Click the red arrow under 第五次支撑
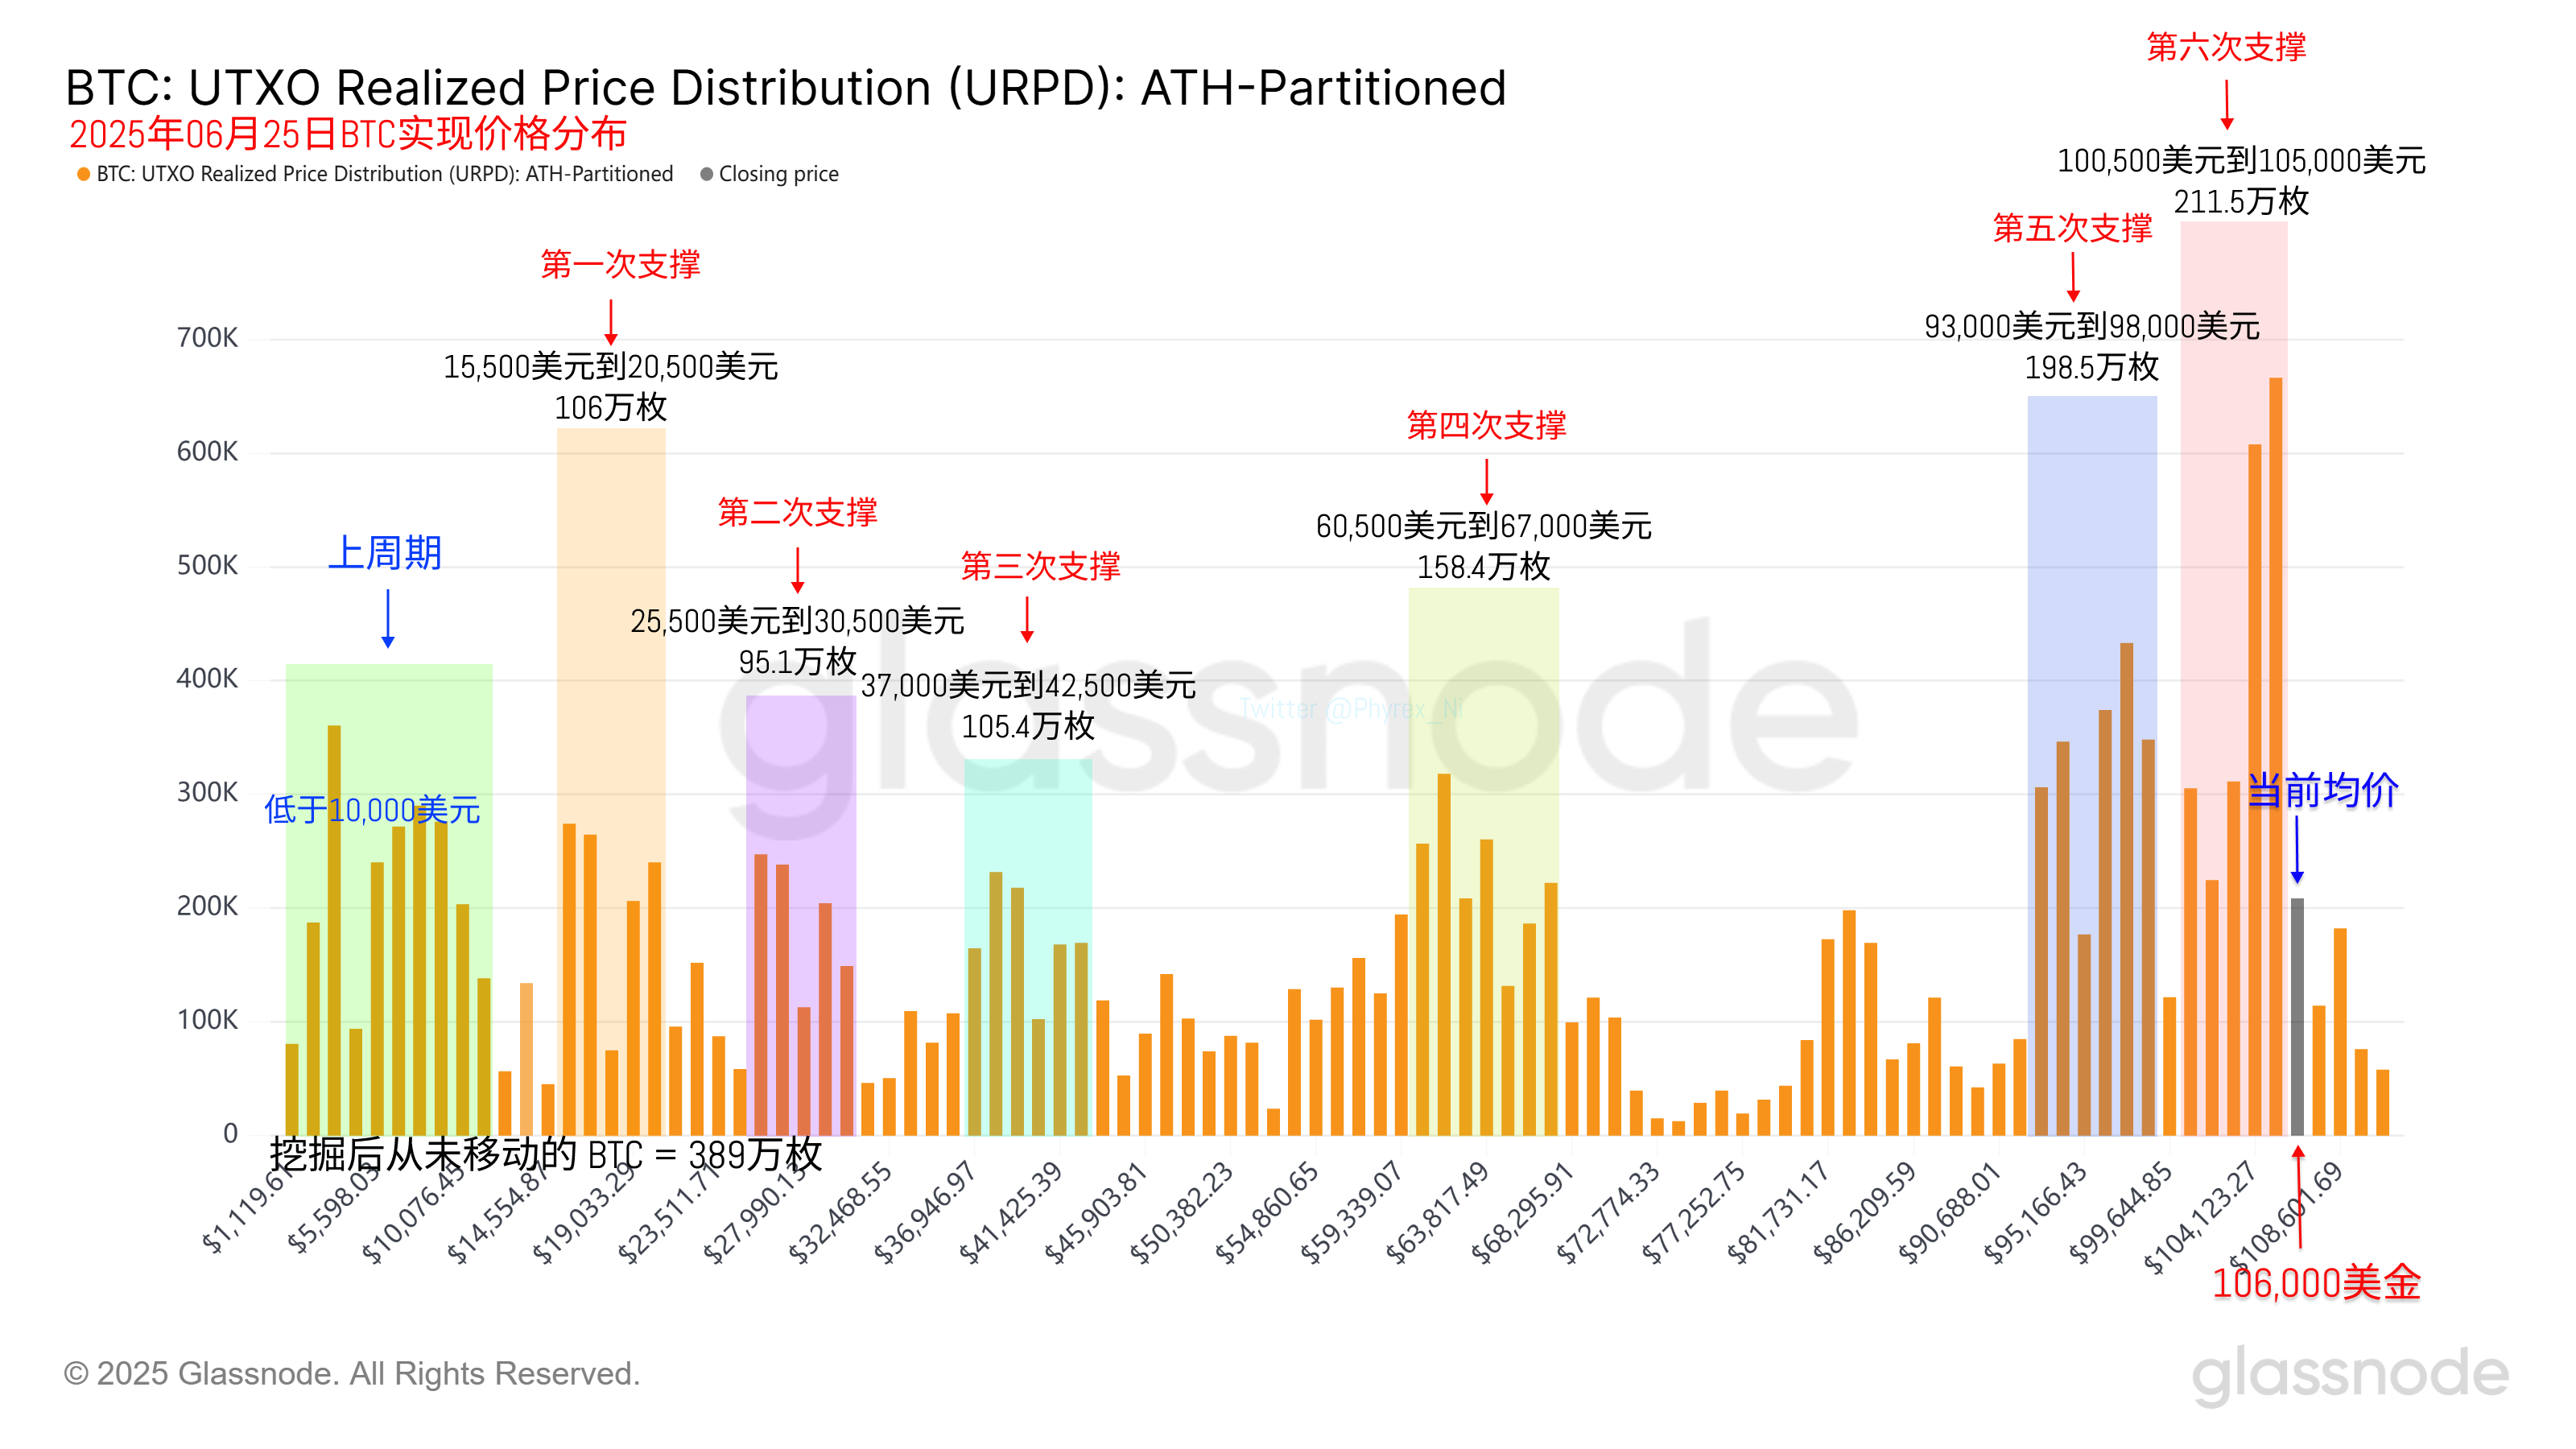This screenshot has width=2576, height=1449. 2073,276
